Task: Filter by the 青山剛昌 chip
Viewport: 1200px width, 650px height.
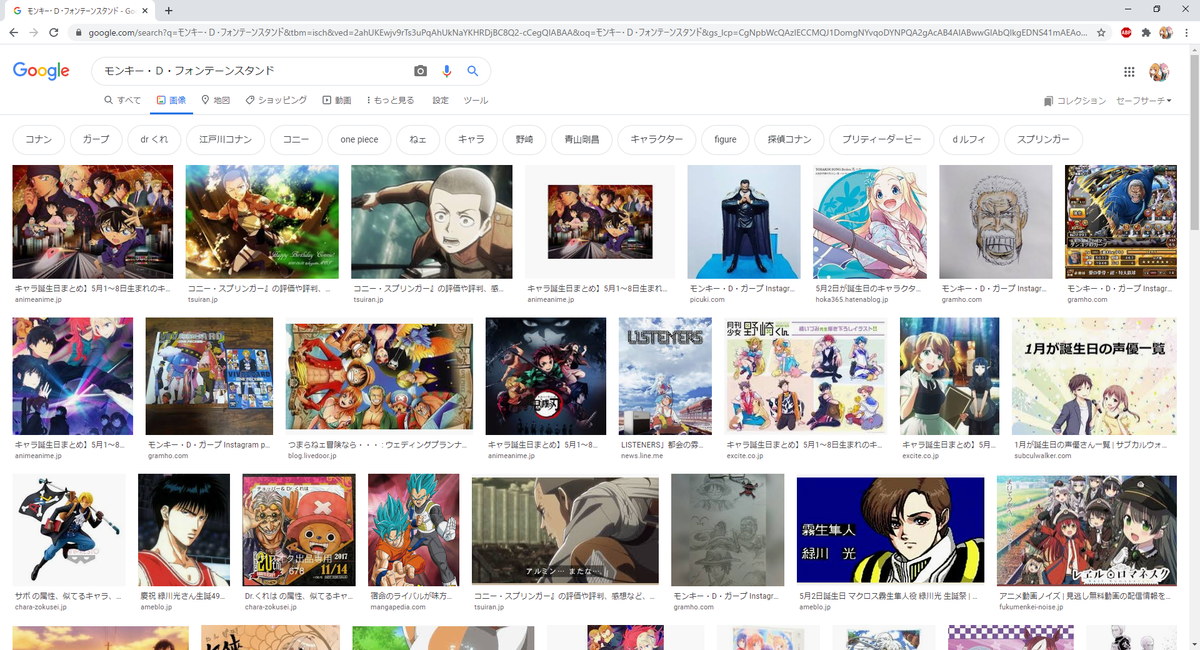Action: point(582,139)
